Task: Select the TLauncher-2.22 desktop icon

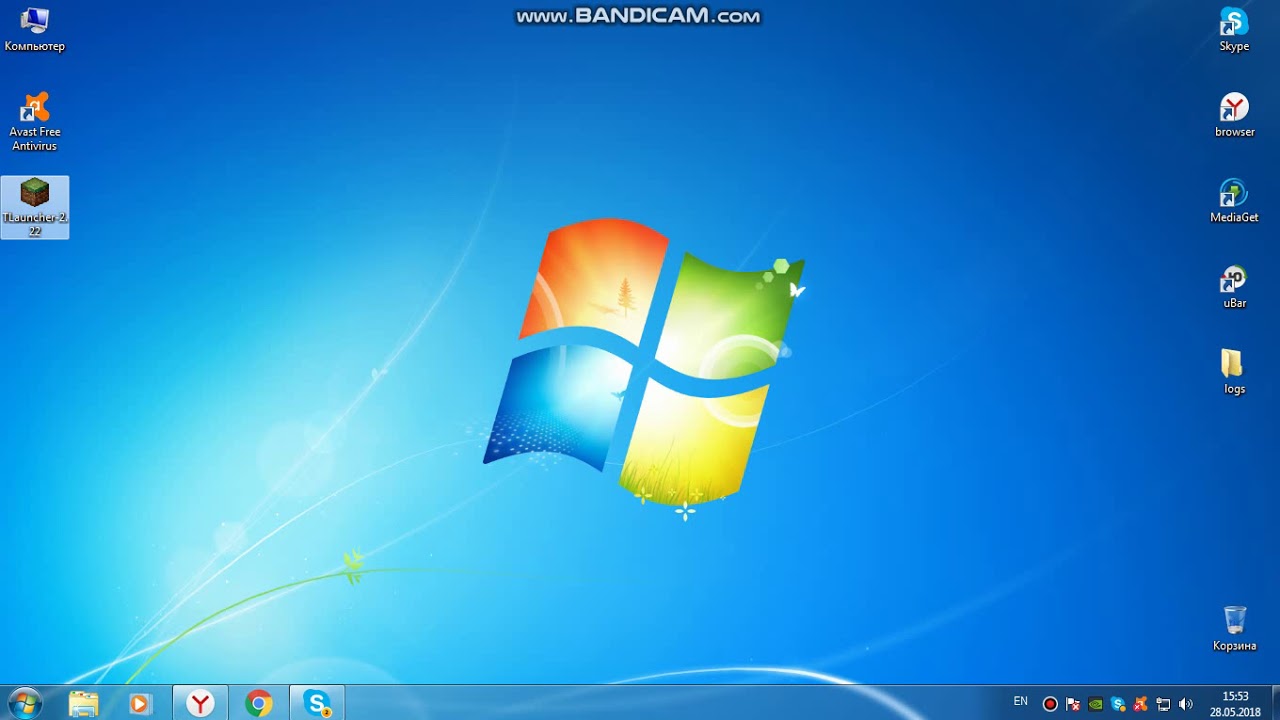Action: (x=35, y=208)
